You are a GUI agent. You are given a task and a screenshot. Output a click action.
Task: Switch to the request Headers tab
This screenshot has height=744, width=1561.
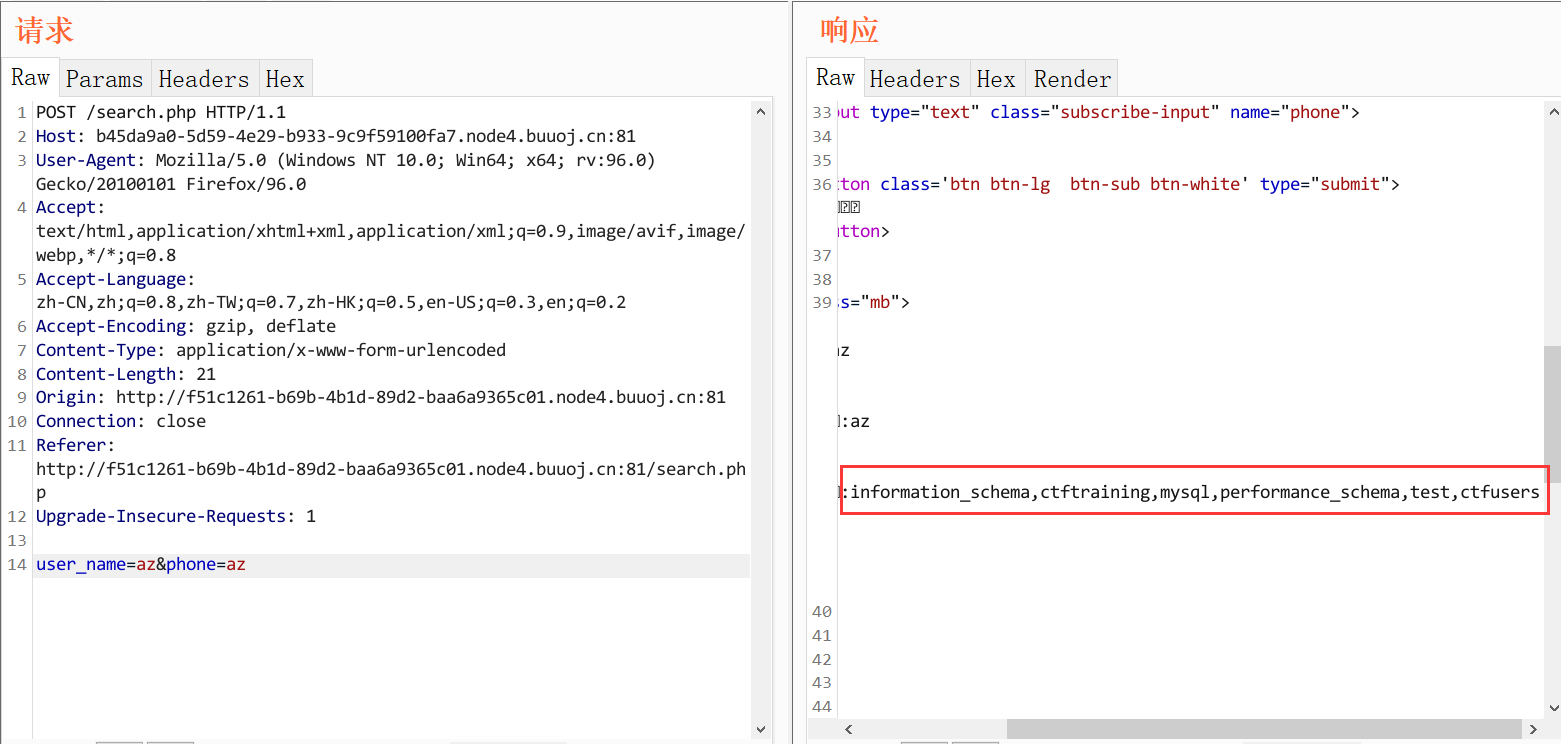coord(204,79)
